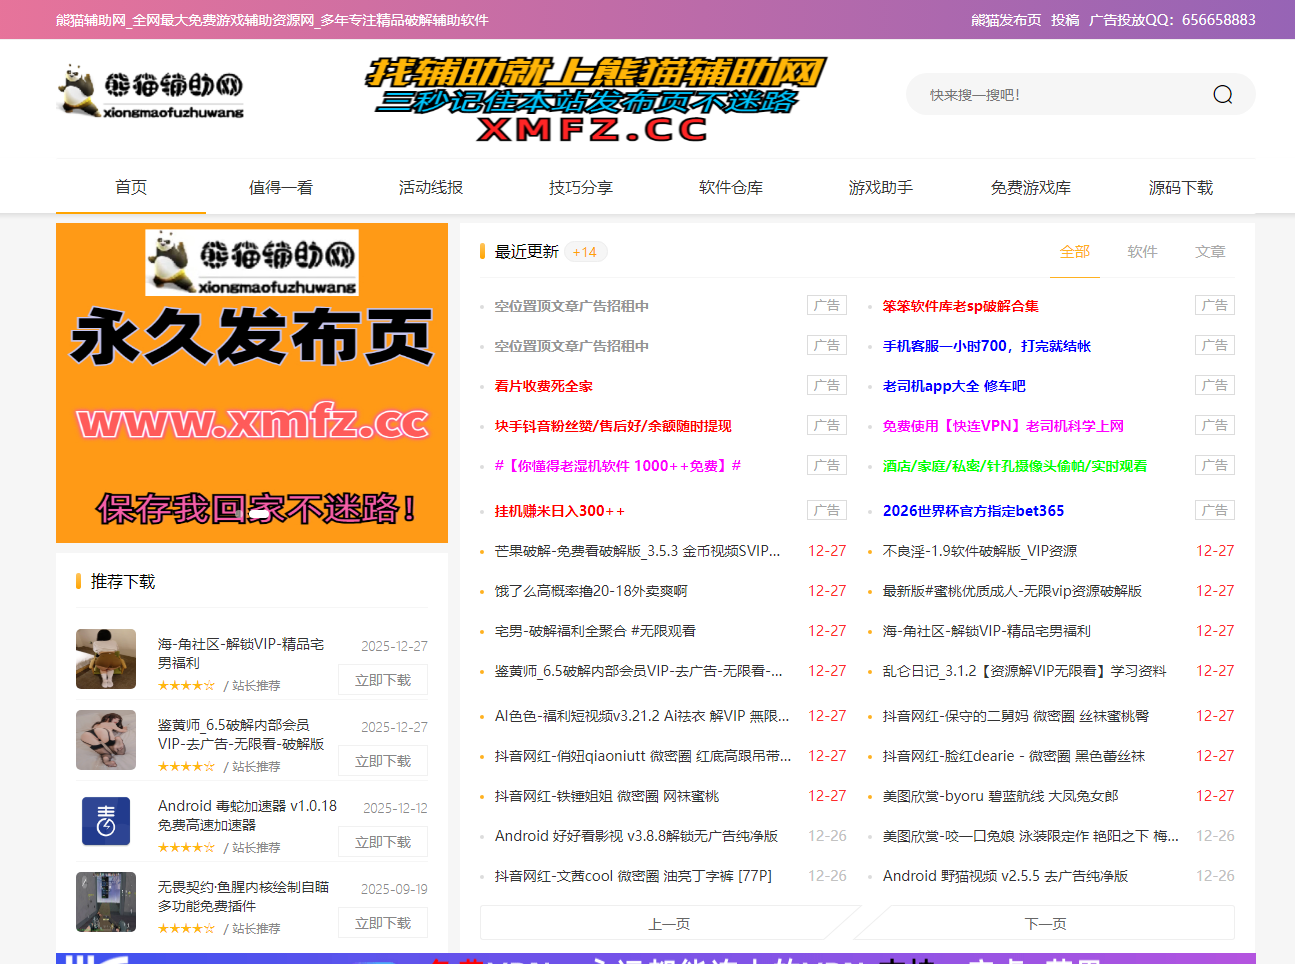This screenshot has height=964, width=1295.
Task: Click 立即下载 for 海-角社区 listing
Action: [x=383, y=679]
